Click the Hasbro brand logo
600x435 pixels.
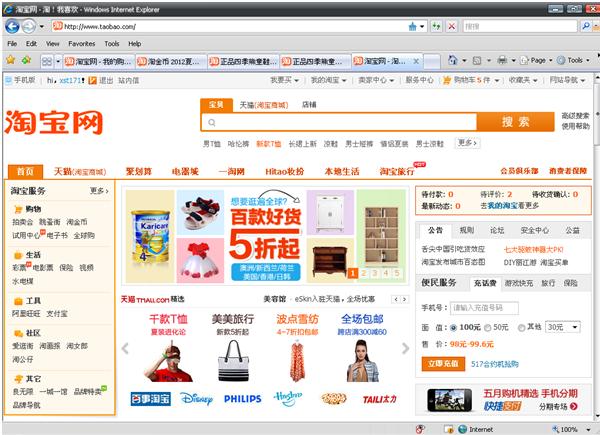coord(288,398)
